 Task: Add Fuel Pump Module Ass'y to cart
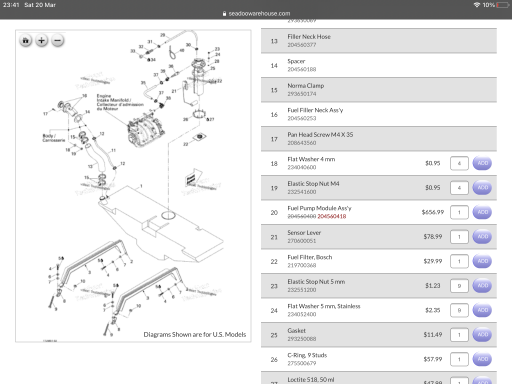point(482,212)
